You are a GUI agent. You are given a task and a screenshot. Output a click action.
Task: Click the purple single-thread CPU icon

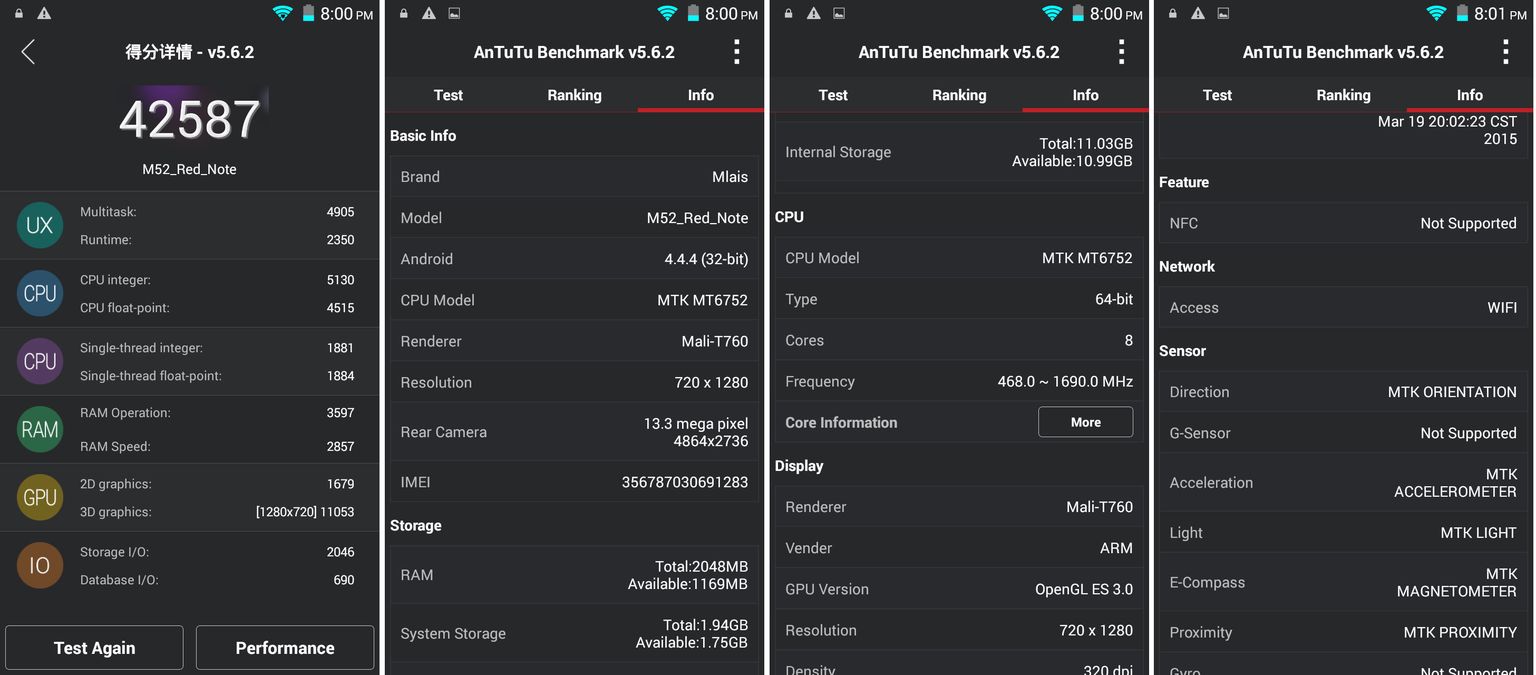pyautogui.click(x=40, y=361)
